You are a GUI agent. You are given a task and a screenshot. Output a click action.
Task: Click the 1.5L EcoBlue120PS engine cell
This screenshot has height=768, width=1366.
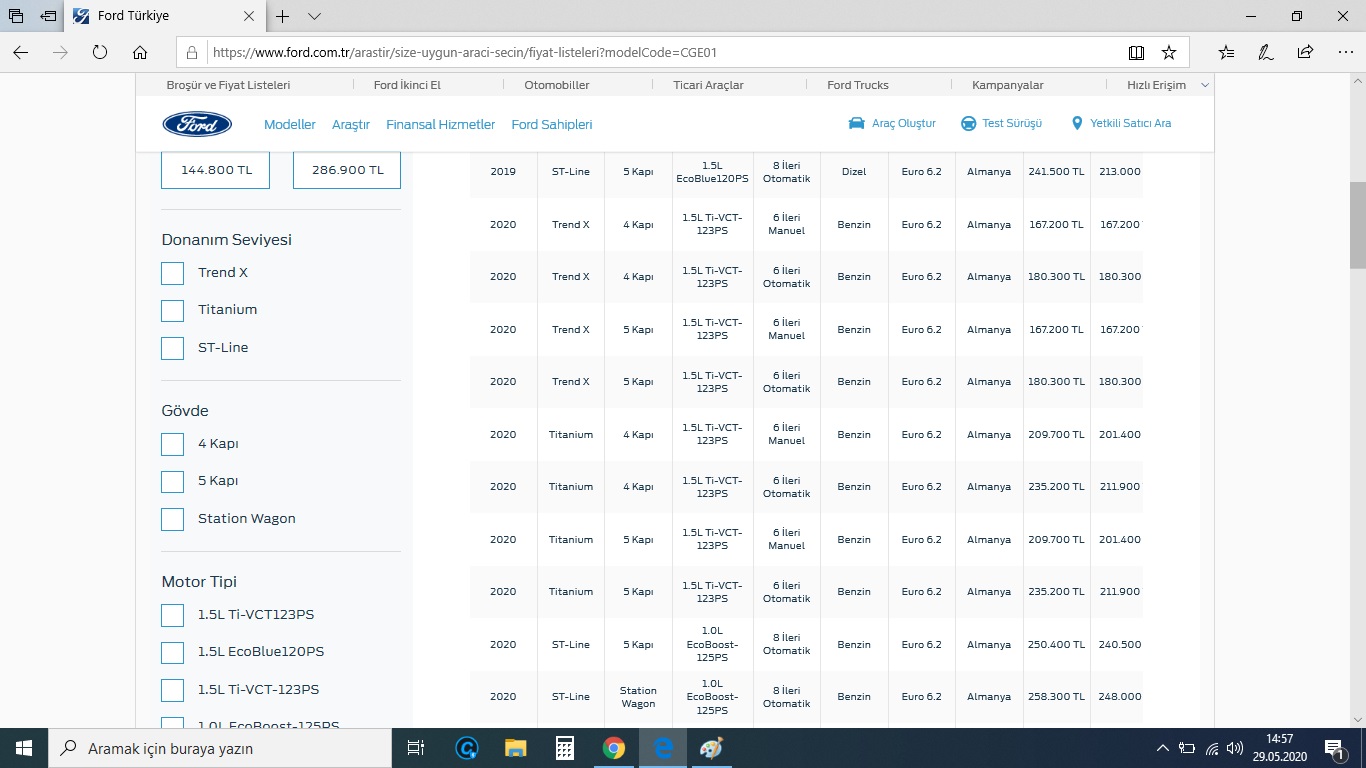711,172
